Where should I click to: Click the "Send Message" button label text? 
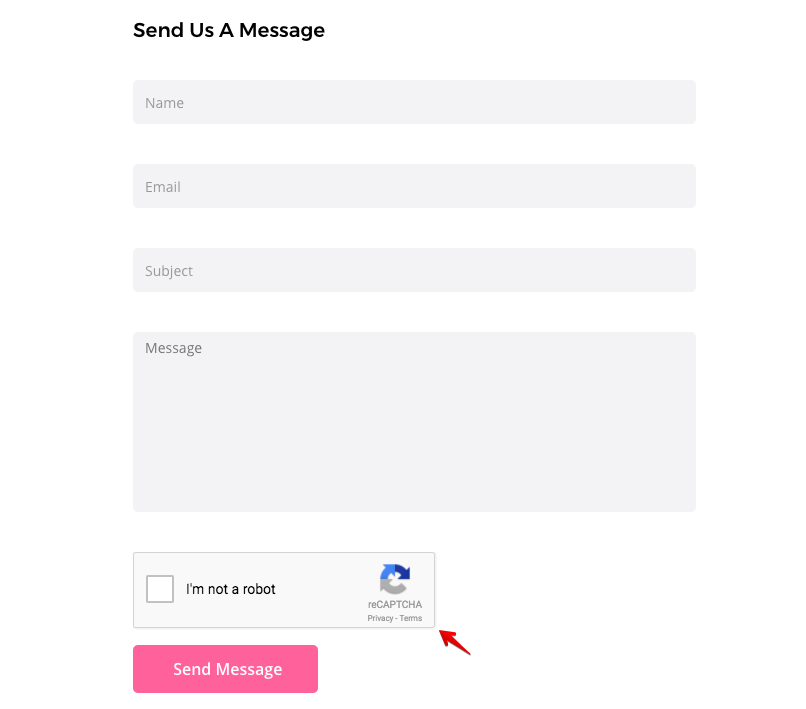tap(227, 669)
